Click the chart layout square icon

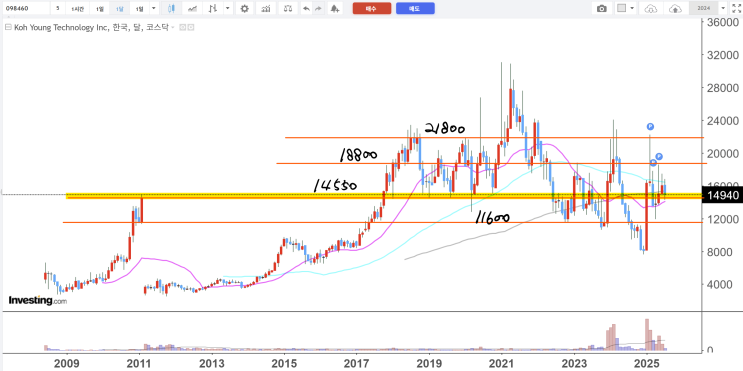[x=622, y=8]
